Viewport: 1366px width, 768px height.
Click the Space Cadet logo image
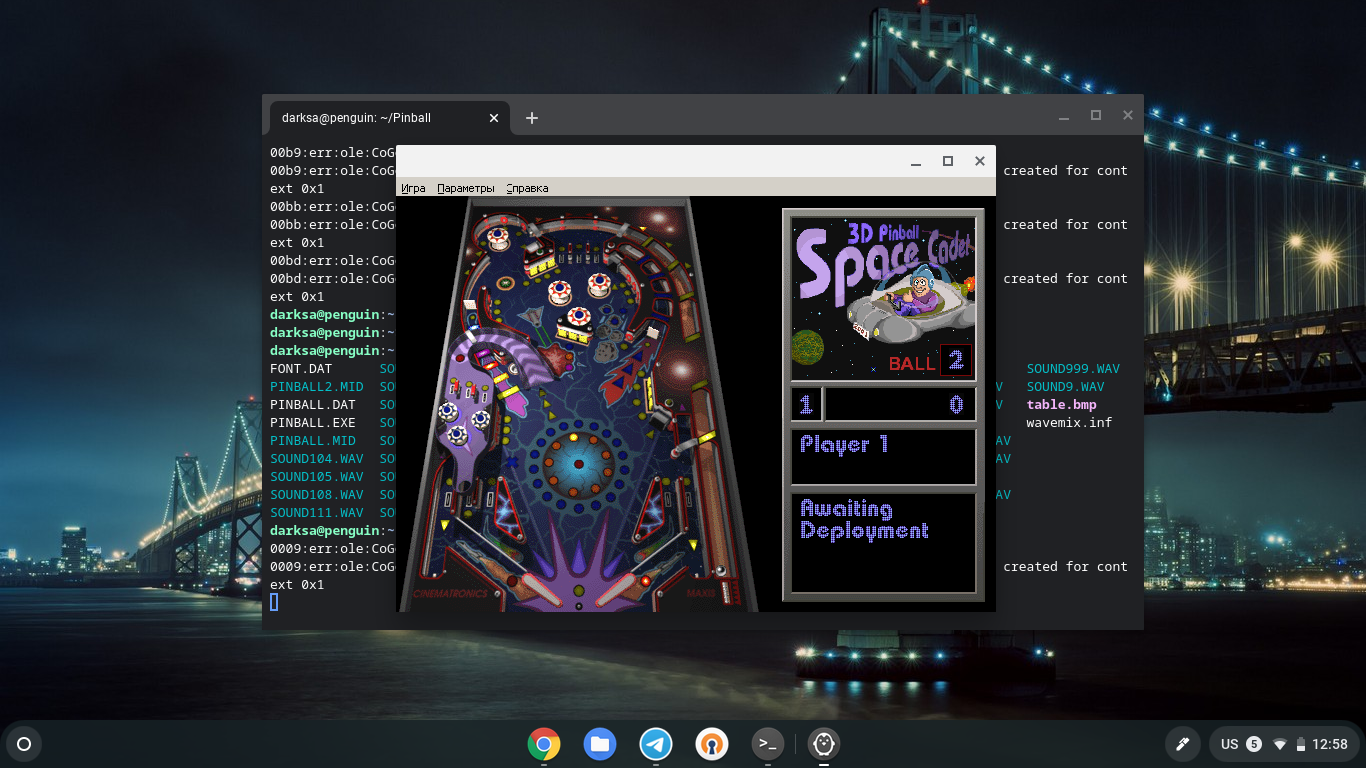click(x=883, y=299)
